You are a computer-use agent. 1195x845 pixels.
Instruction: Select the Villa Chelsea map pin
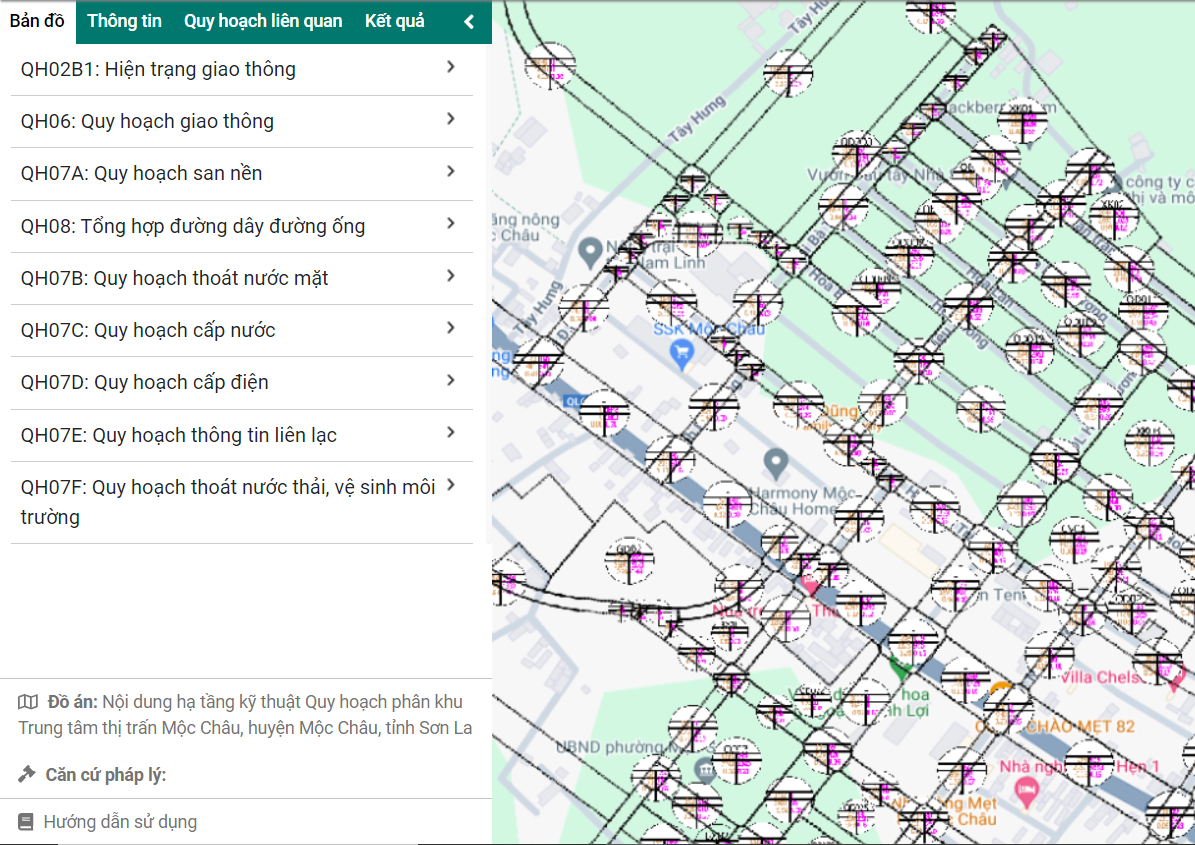1173,685
